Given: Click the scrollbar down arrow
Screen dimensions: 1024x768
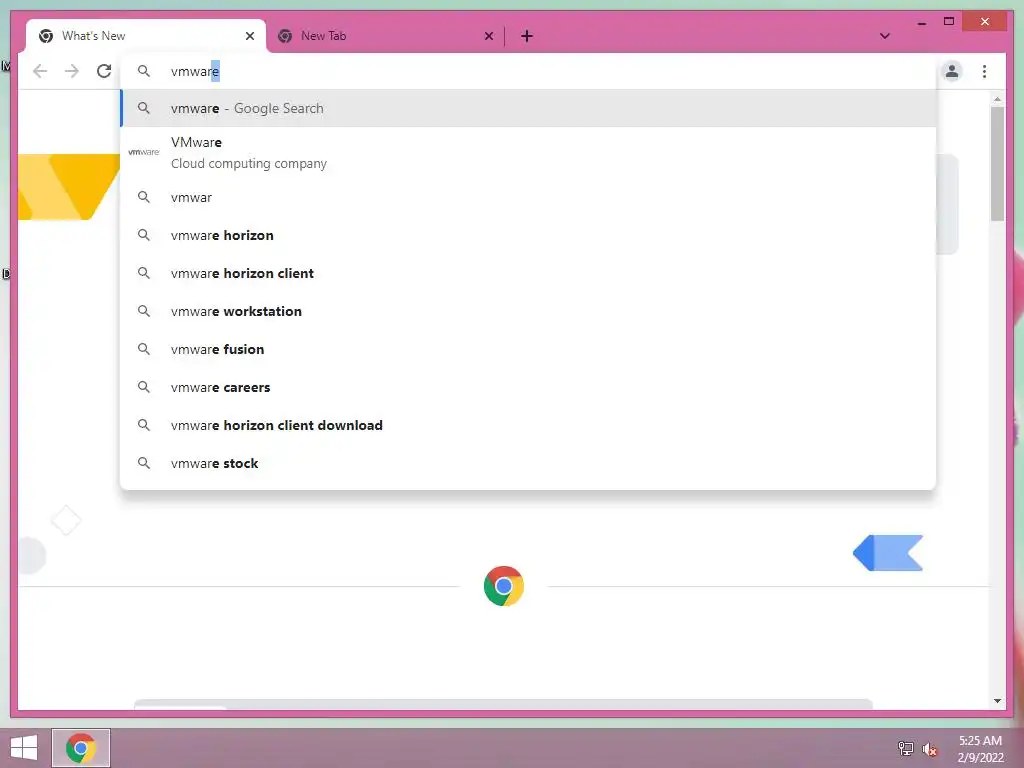Looking at the screenshot, I should click(x=997, y=701).
